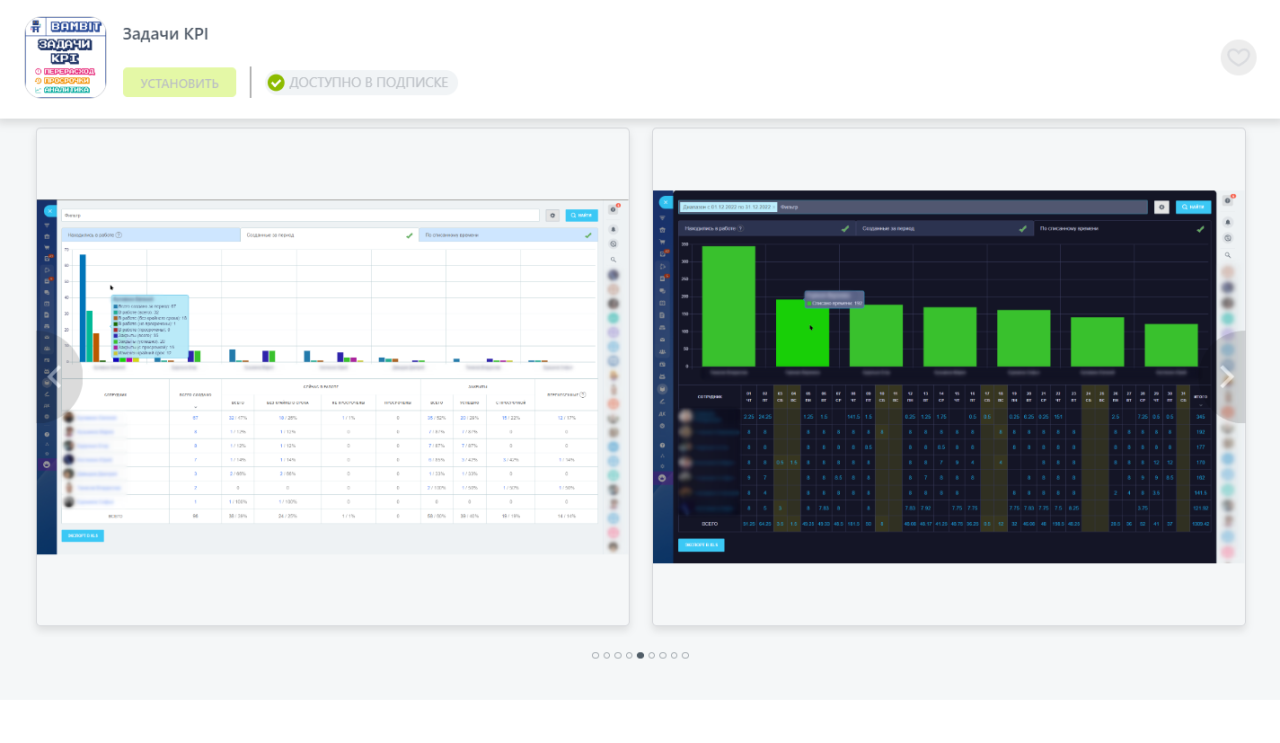
Task: Select the sixth carousel pagination dot
Action: click(652, 656)
